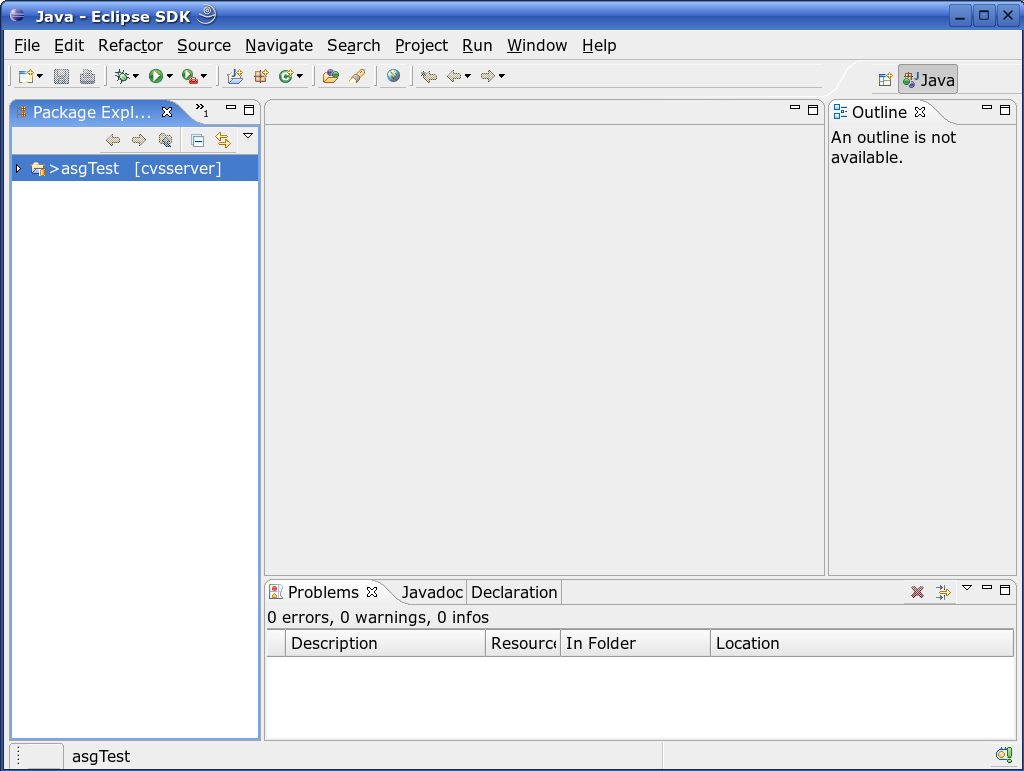Close the Package Explorer tab
Screen dimensions: 1024x771
pos(167,112)
